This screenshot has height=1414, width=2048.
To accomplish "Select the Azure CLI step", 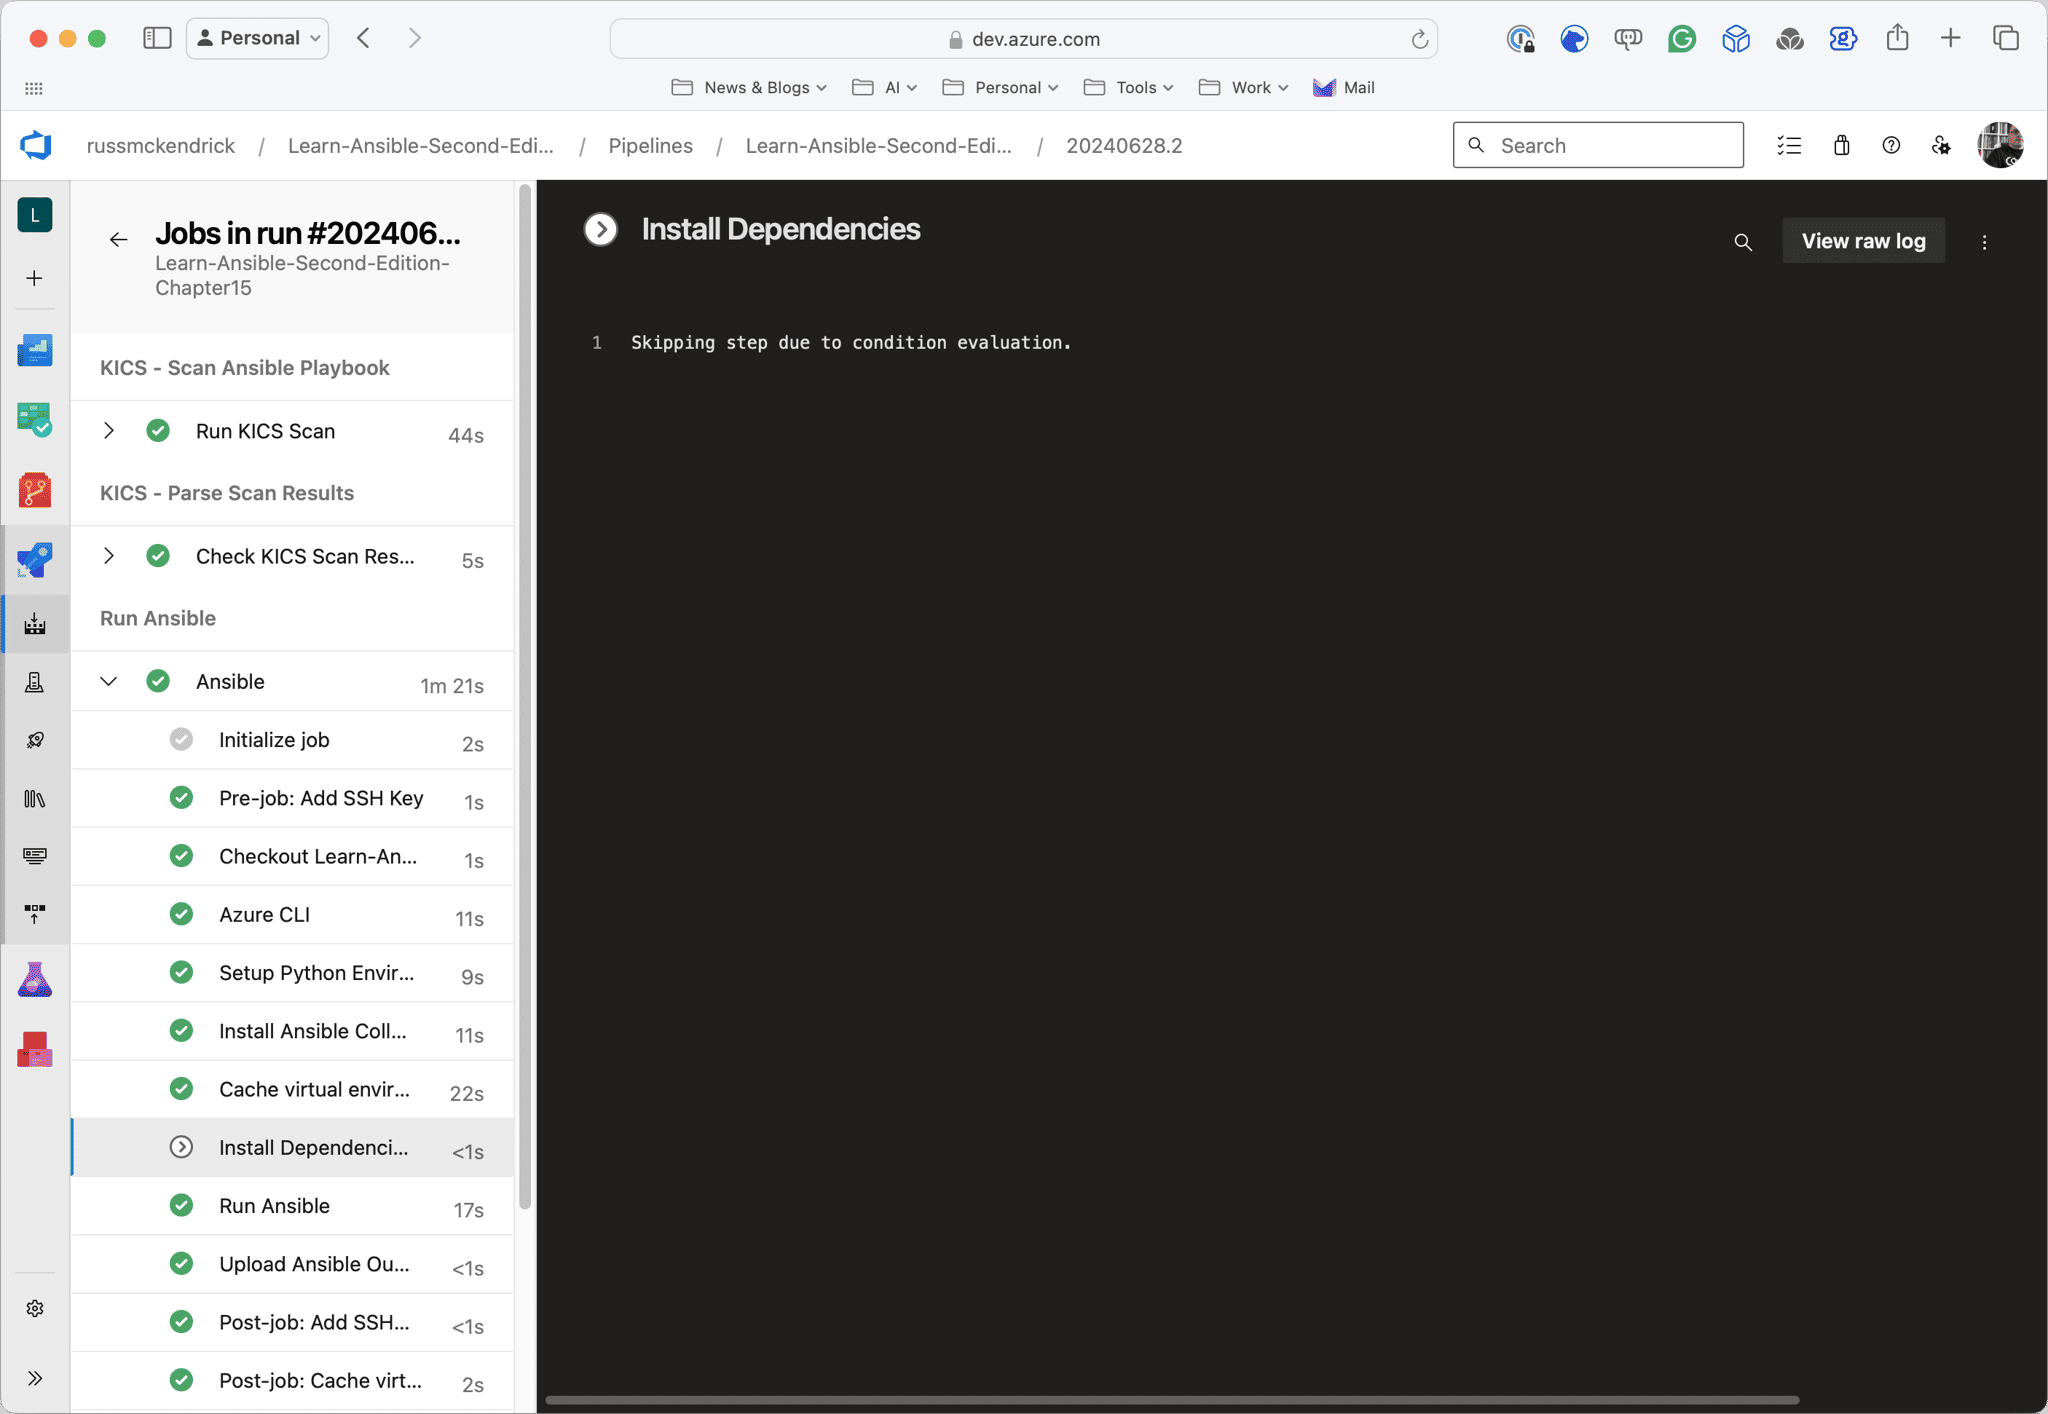I will coord(264,915).
